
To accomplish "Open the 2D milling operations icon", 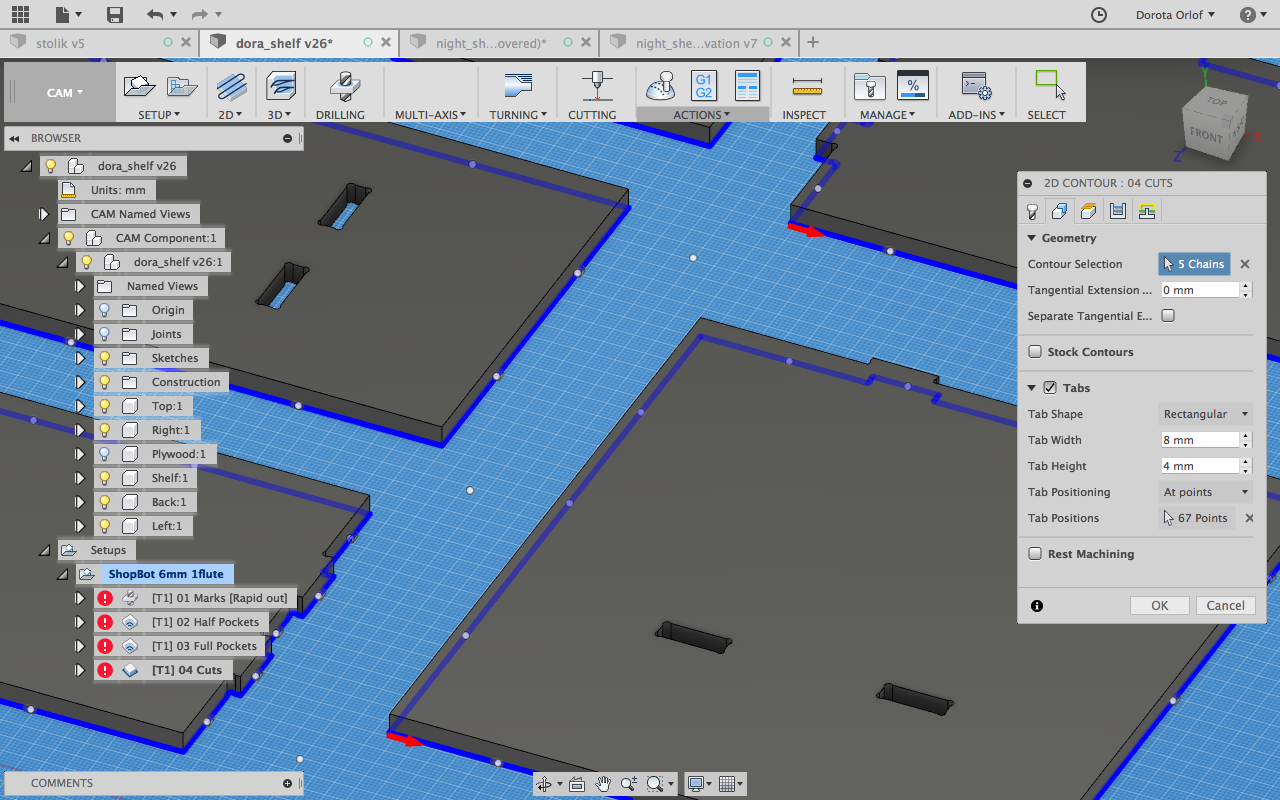I will click(x=231, y=86).
